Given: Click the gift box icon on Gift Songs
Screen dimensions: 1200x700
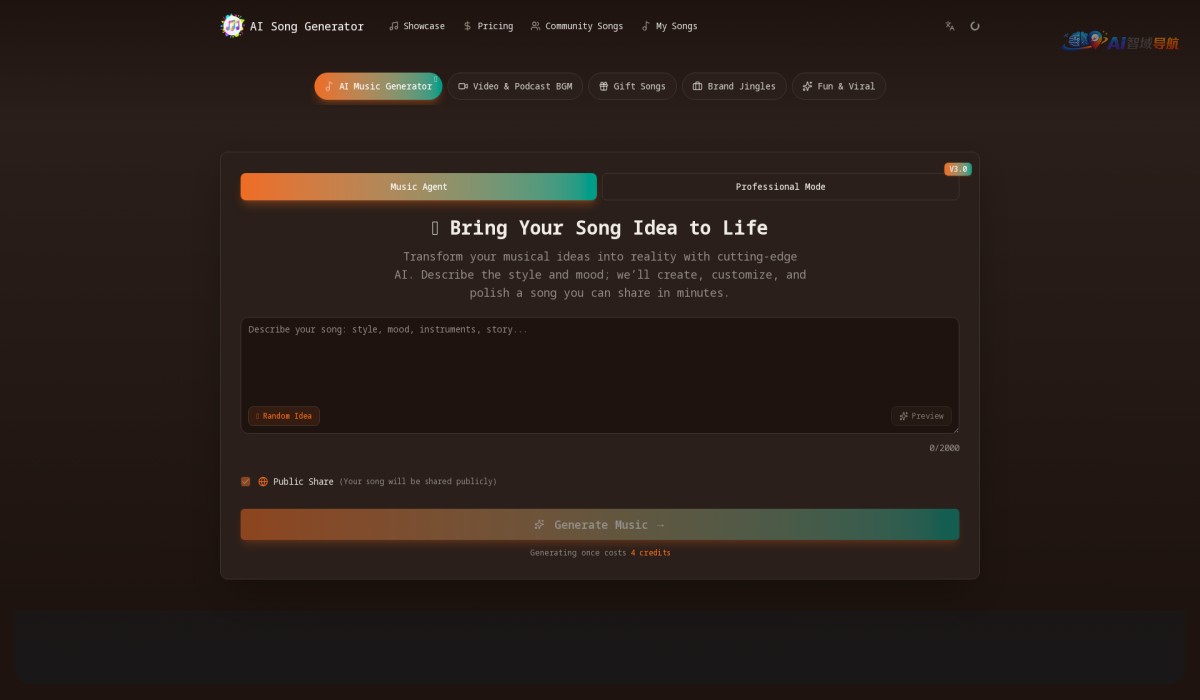Looking at the screenshot, I should tap(603, 86).
